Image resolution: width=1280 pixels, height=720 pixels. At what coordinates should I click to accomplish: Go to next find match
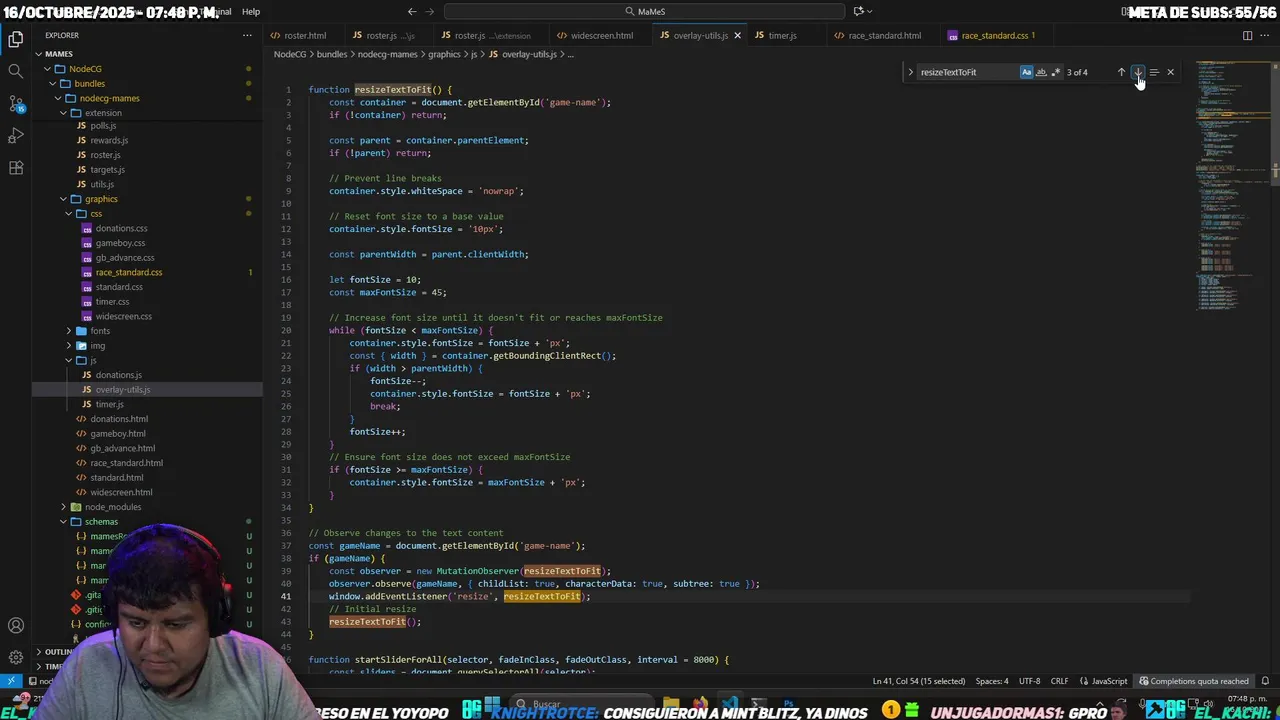(x=1137, y=72)
